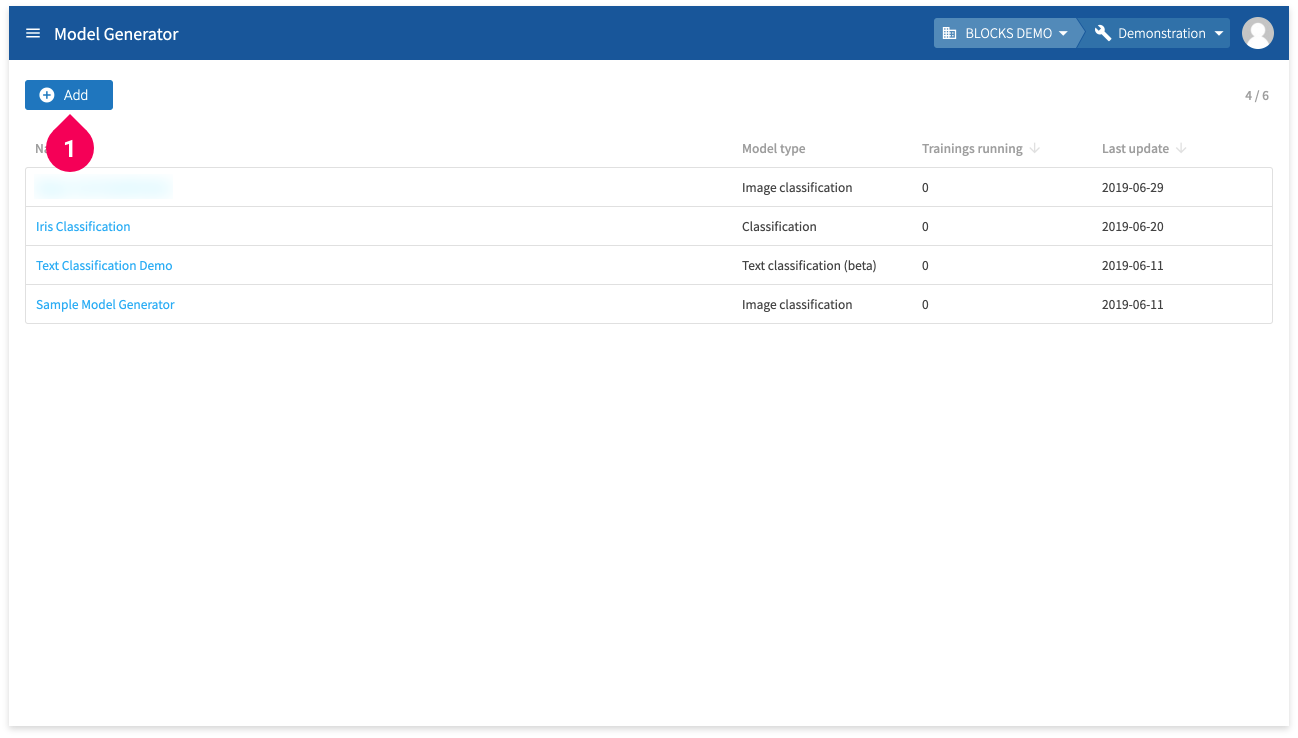The height and width of the screenshot is (738, 1298).
Task: Select the 2019-06-29 date cell
Action: click(1133, 187)
